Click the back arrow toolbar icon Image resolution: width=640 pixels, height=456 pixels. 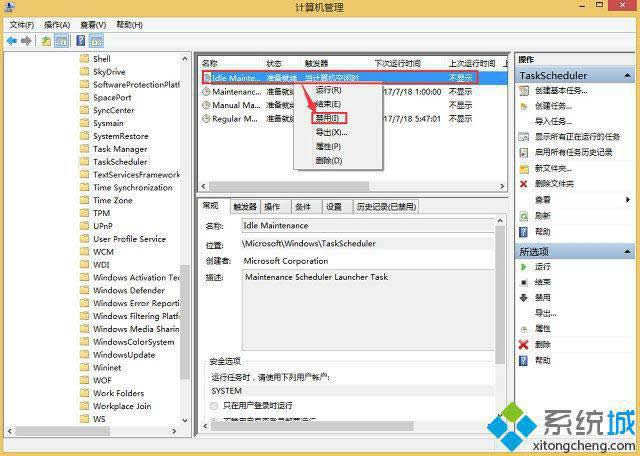[x=12, y=41]
